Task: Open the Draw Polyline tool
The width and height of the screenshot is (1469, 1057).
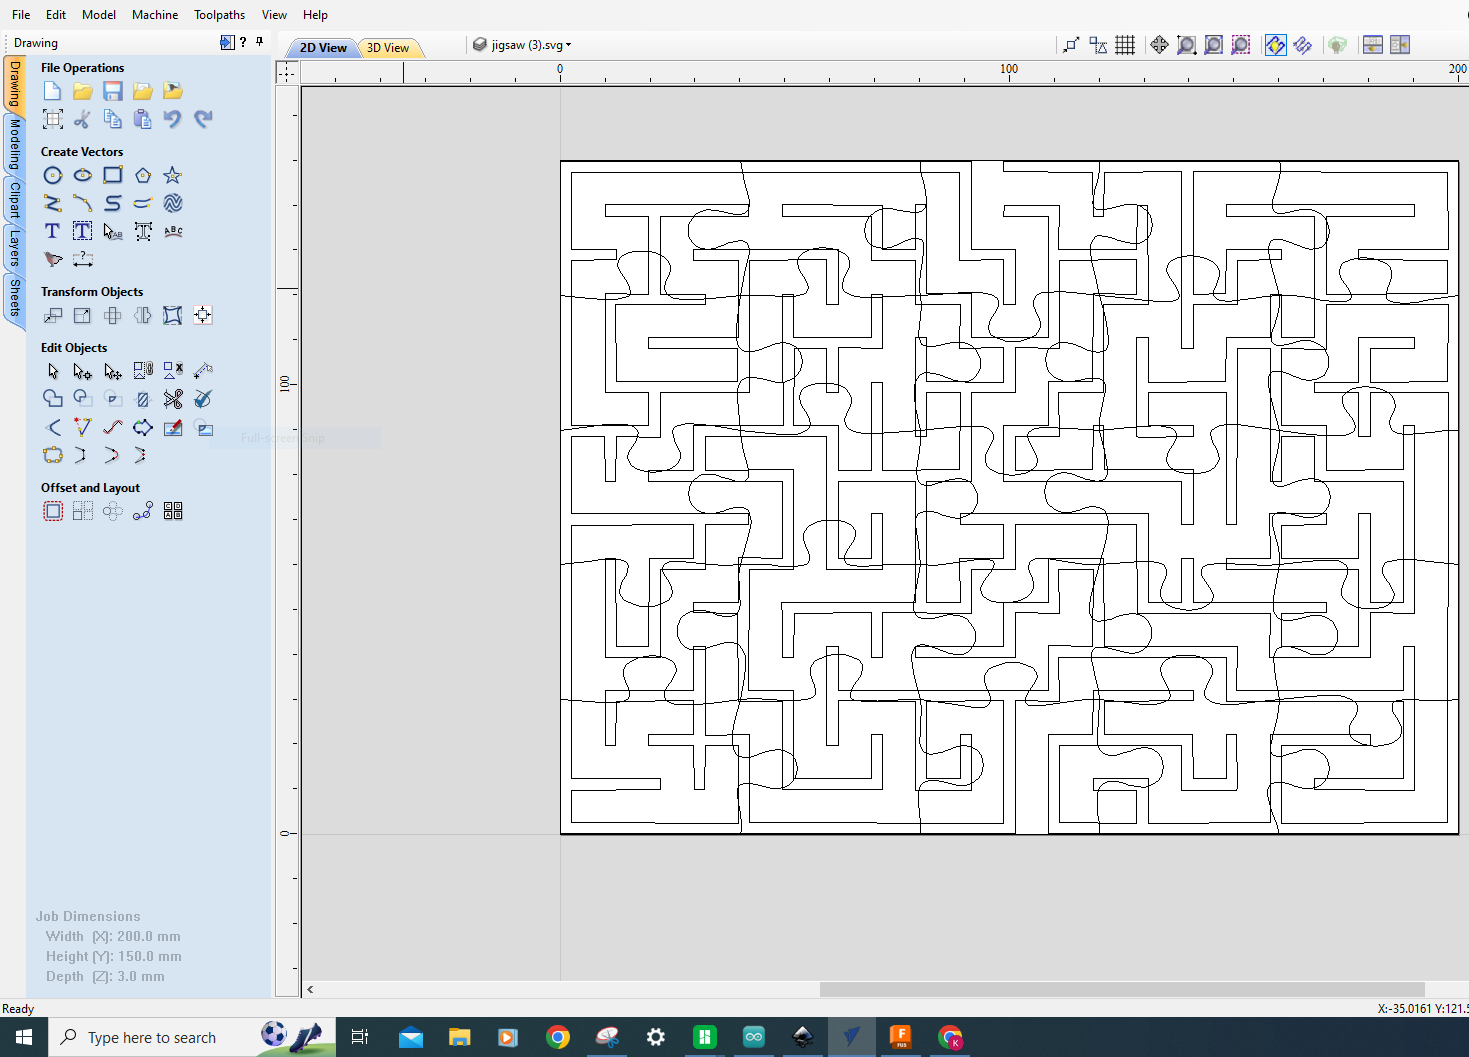Action: tap(52, 203)
